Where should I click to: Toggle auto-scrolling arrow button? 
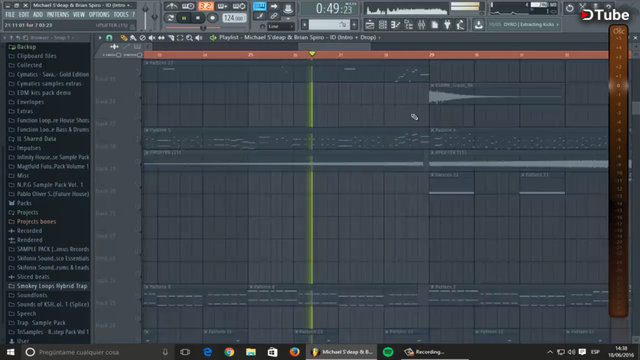tap(274, 6)
